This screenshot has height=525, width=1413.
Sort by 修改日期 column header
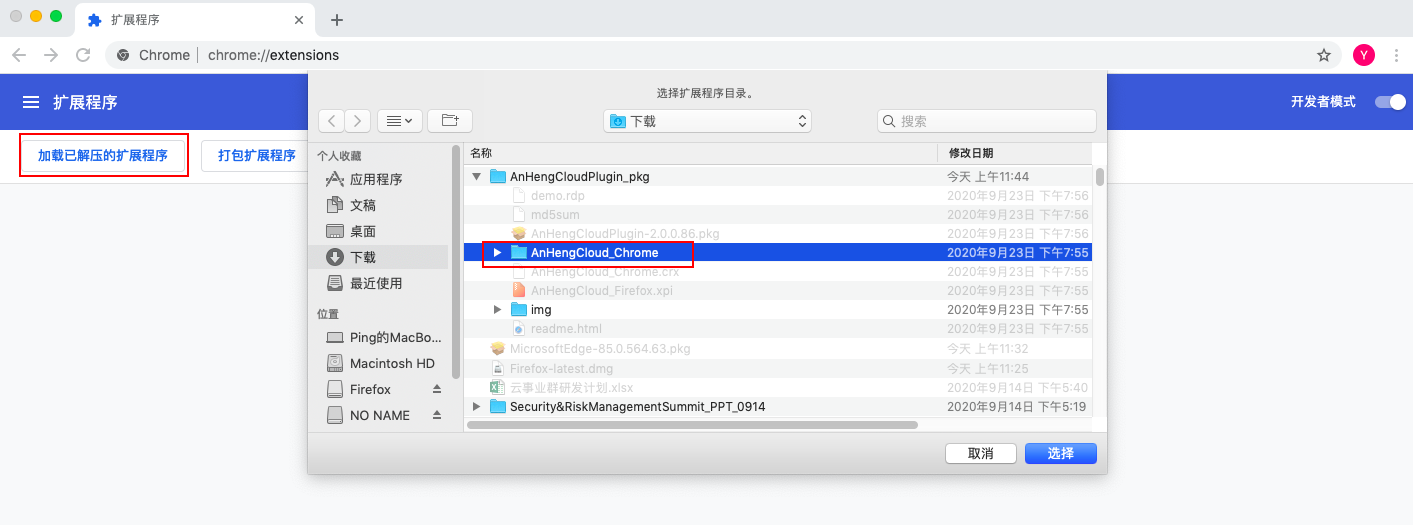click(x=1015, y=153)
